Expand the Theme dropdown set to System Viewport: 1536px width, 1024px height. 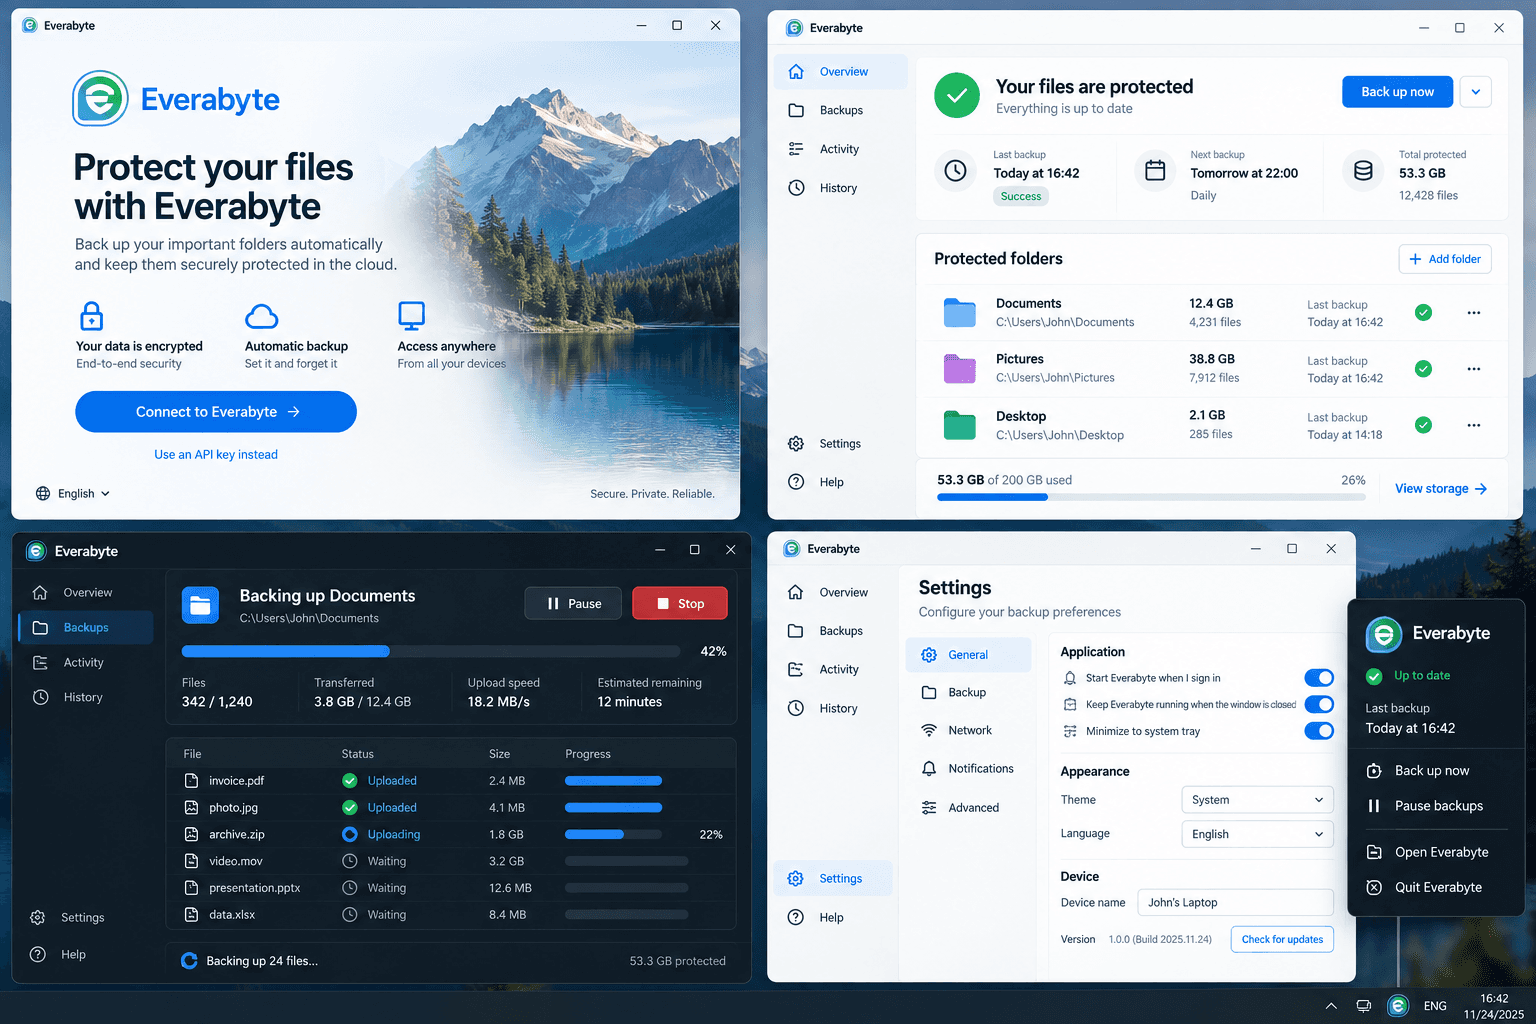[x=1257, y=800]
